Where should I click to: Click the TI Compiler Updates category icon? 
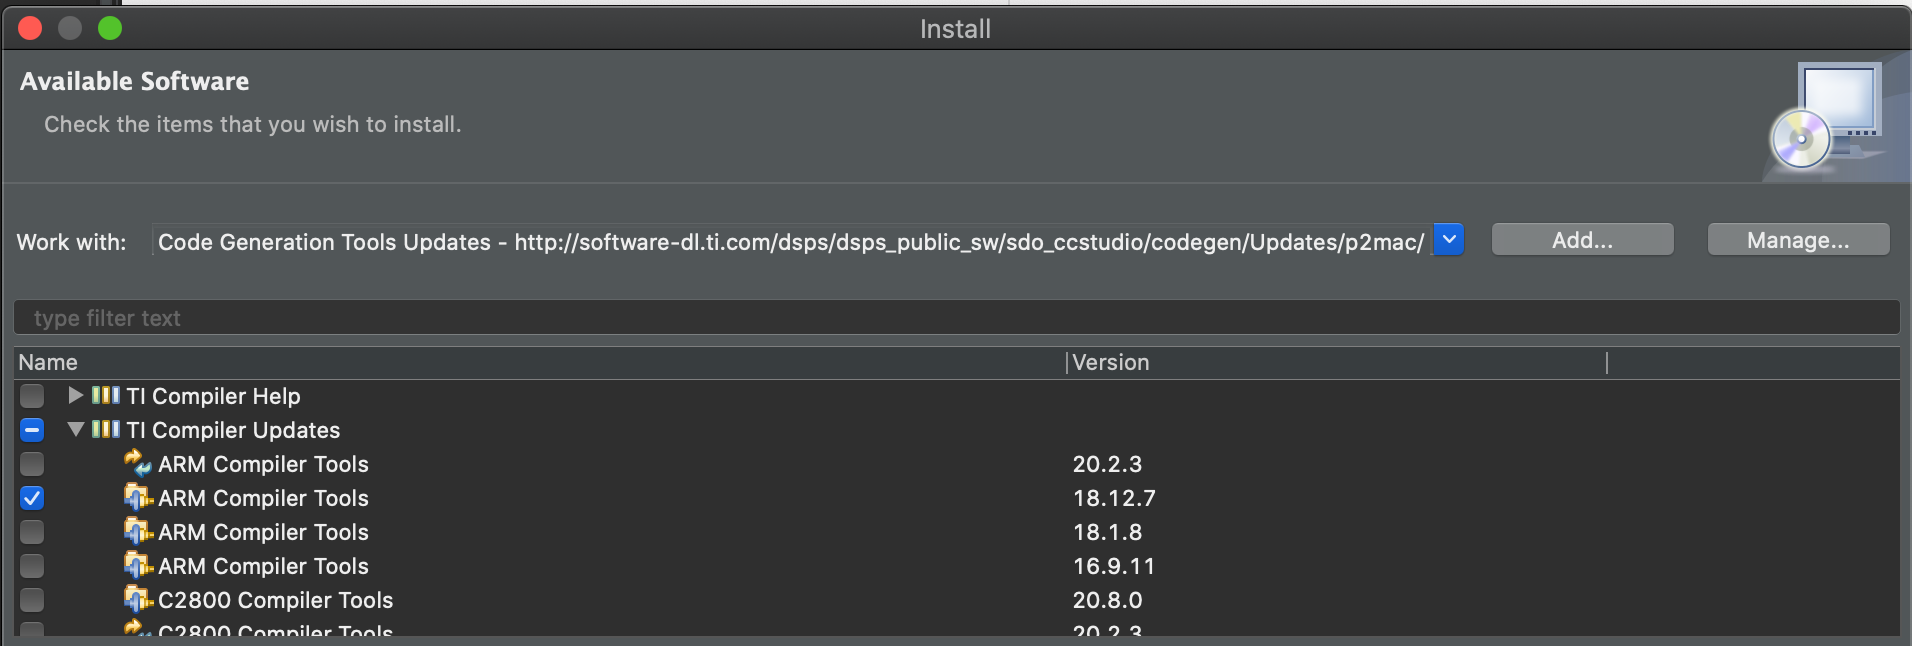[105, 430]
